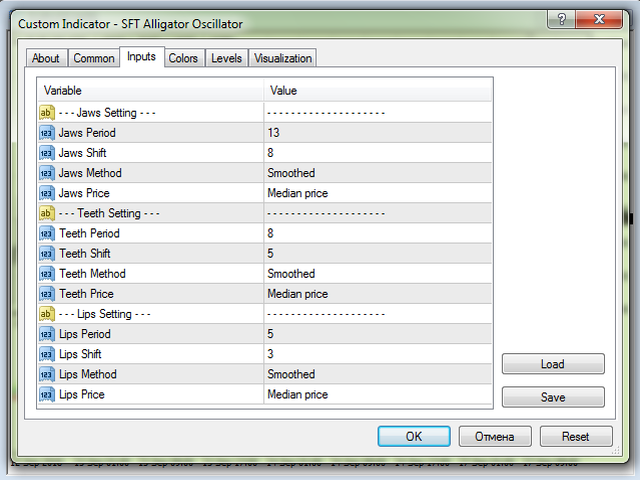The width and height of the screenshot is (640, 480).
Task: Edit the Jaws Period value 13
Action: tap(378, 133)
